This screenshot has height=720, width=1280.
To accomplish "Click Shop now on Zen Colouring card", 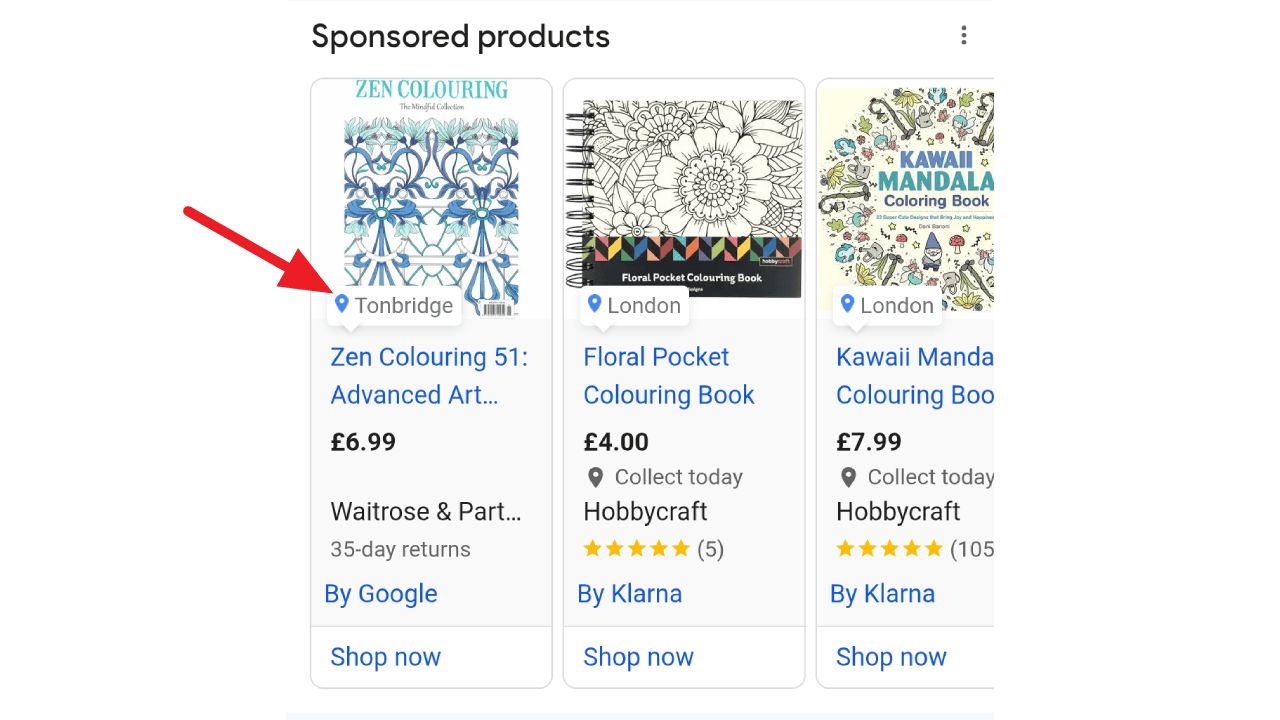I will point(385,657).
